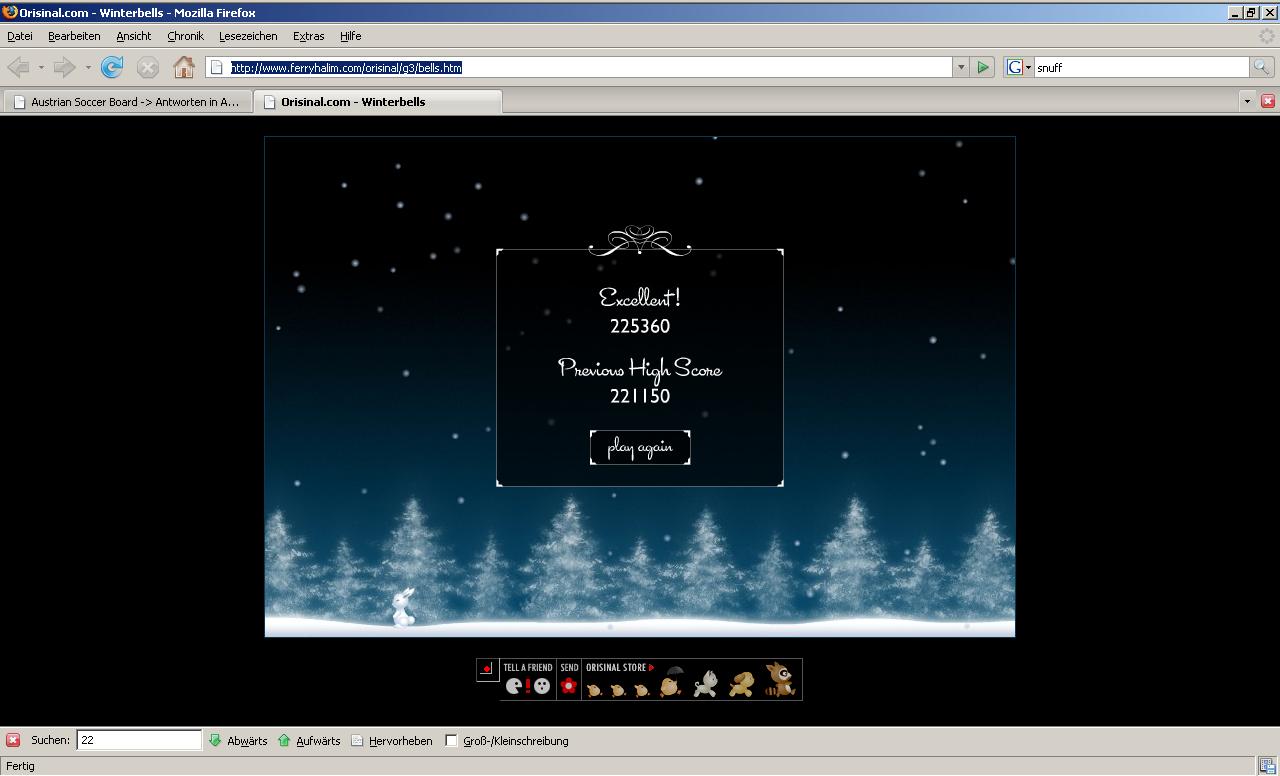Viewport: 1280px width, 776px height.
Task: Click the white rabbit in the snow
Action: (x=403, y=607)
